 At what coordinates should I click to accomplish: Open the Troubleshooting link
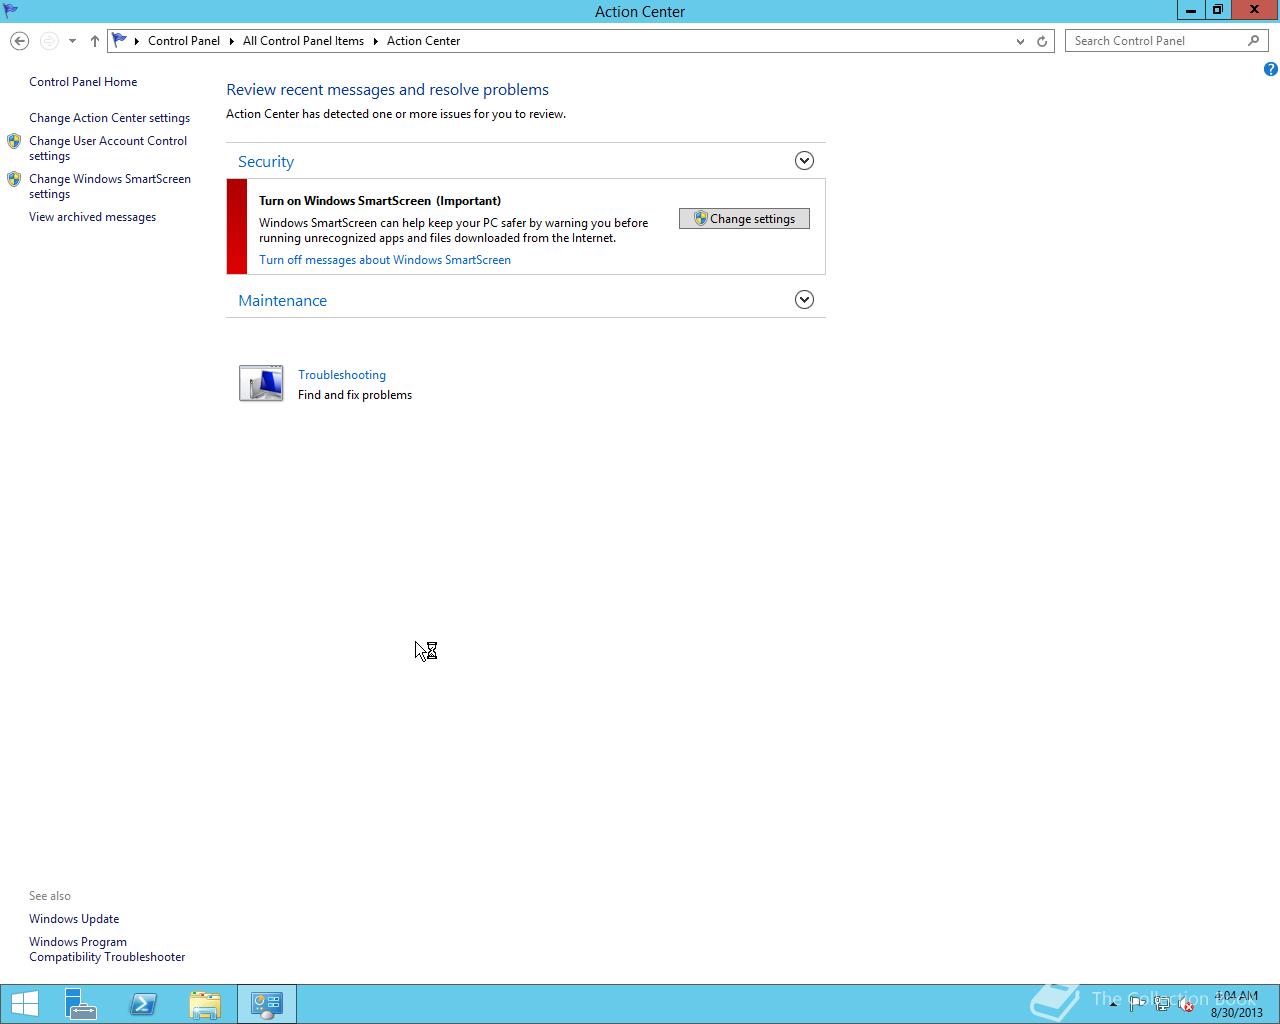[x=342, y=375]
